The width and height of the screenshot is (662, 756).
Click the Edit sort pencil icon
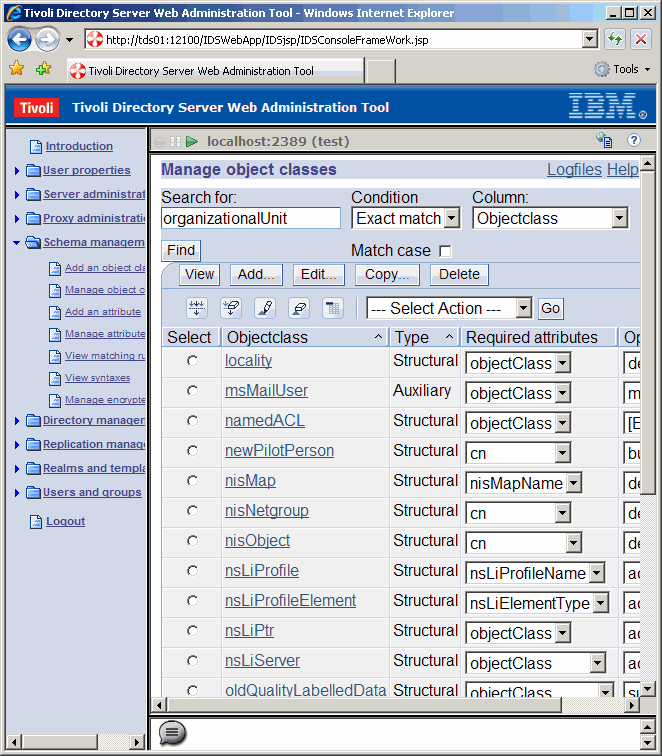[265, 308]
